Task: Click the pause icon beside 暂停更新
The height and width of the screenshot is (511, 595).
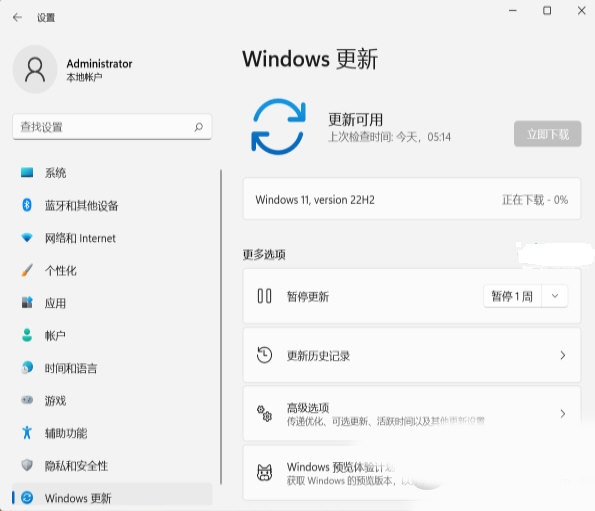Action: [x=264, y=296]
